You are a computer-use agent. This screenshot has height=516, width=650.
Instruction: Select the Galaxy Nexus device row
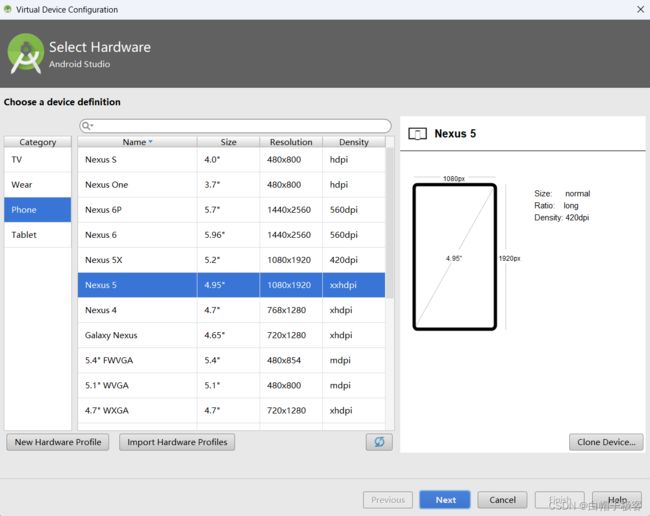(231, 335)
